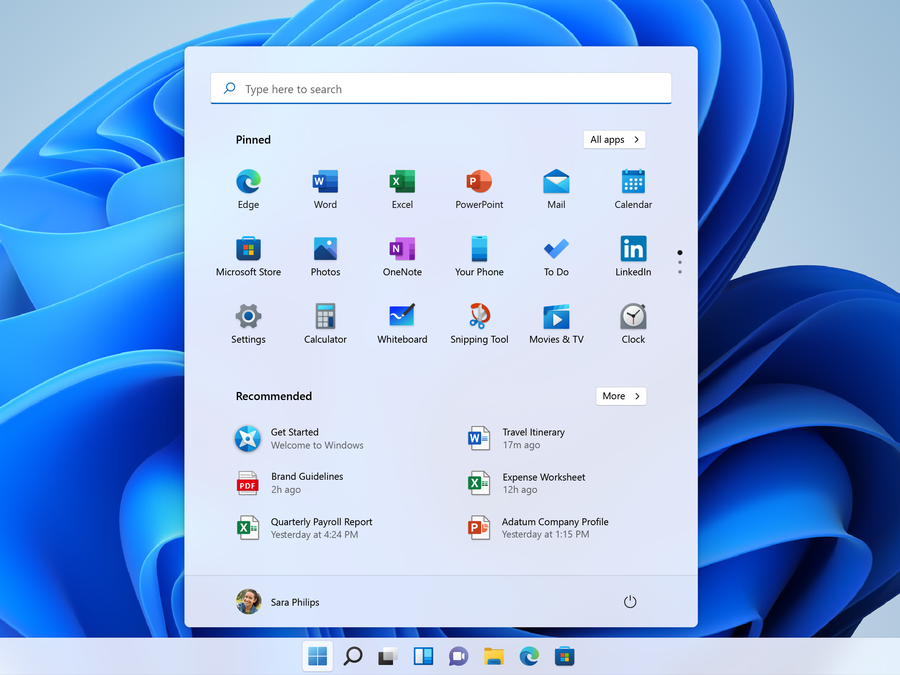The height and width of the screenshot is (675, 900).
Task: Jump to second pinned apps page dot
Action: point(680,262)
